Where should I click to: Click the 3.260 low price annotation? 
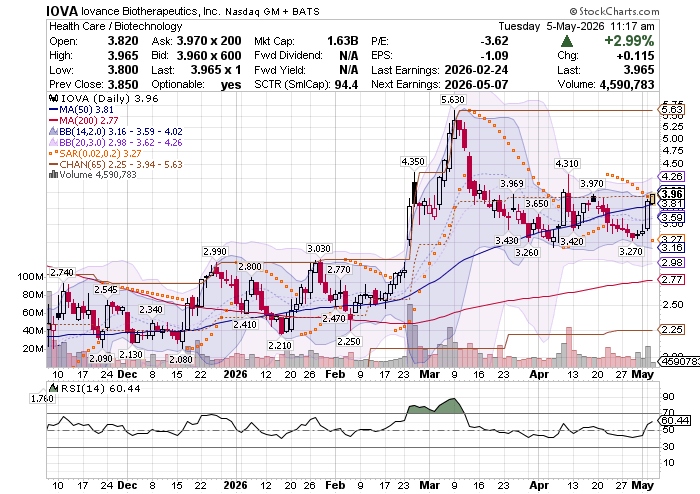[x=527, y=253]
